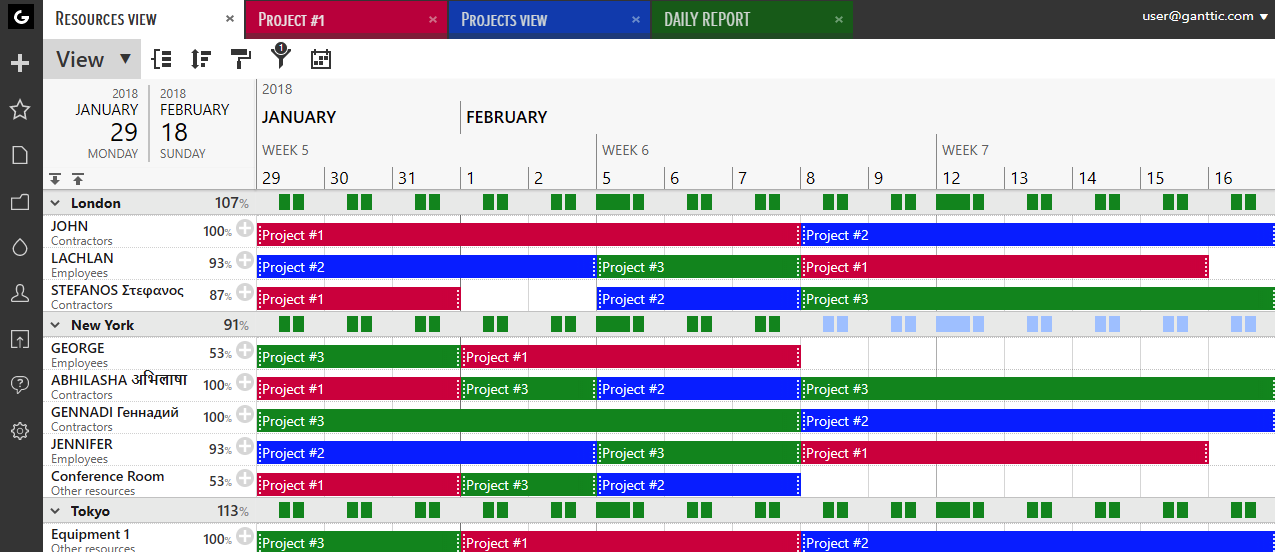1275x552 pixels.
Task: Close the Resources view tab
Action: [230, 19]
